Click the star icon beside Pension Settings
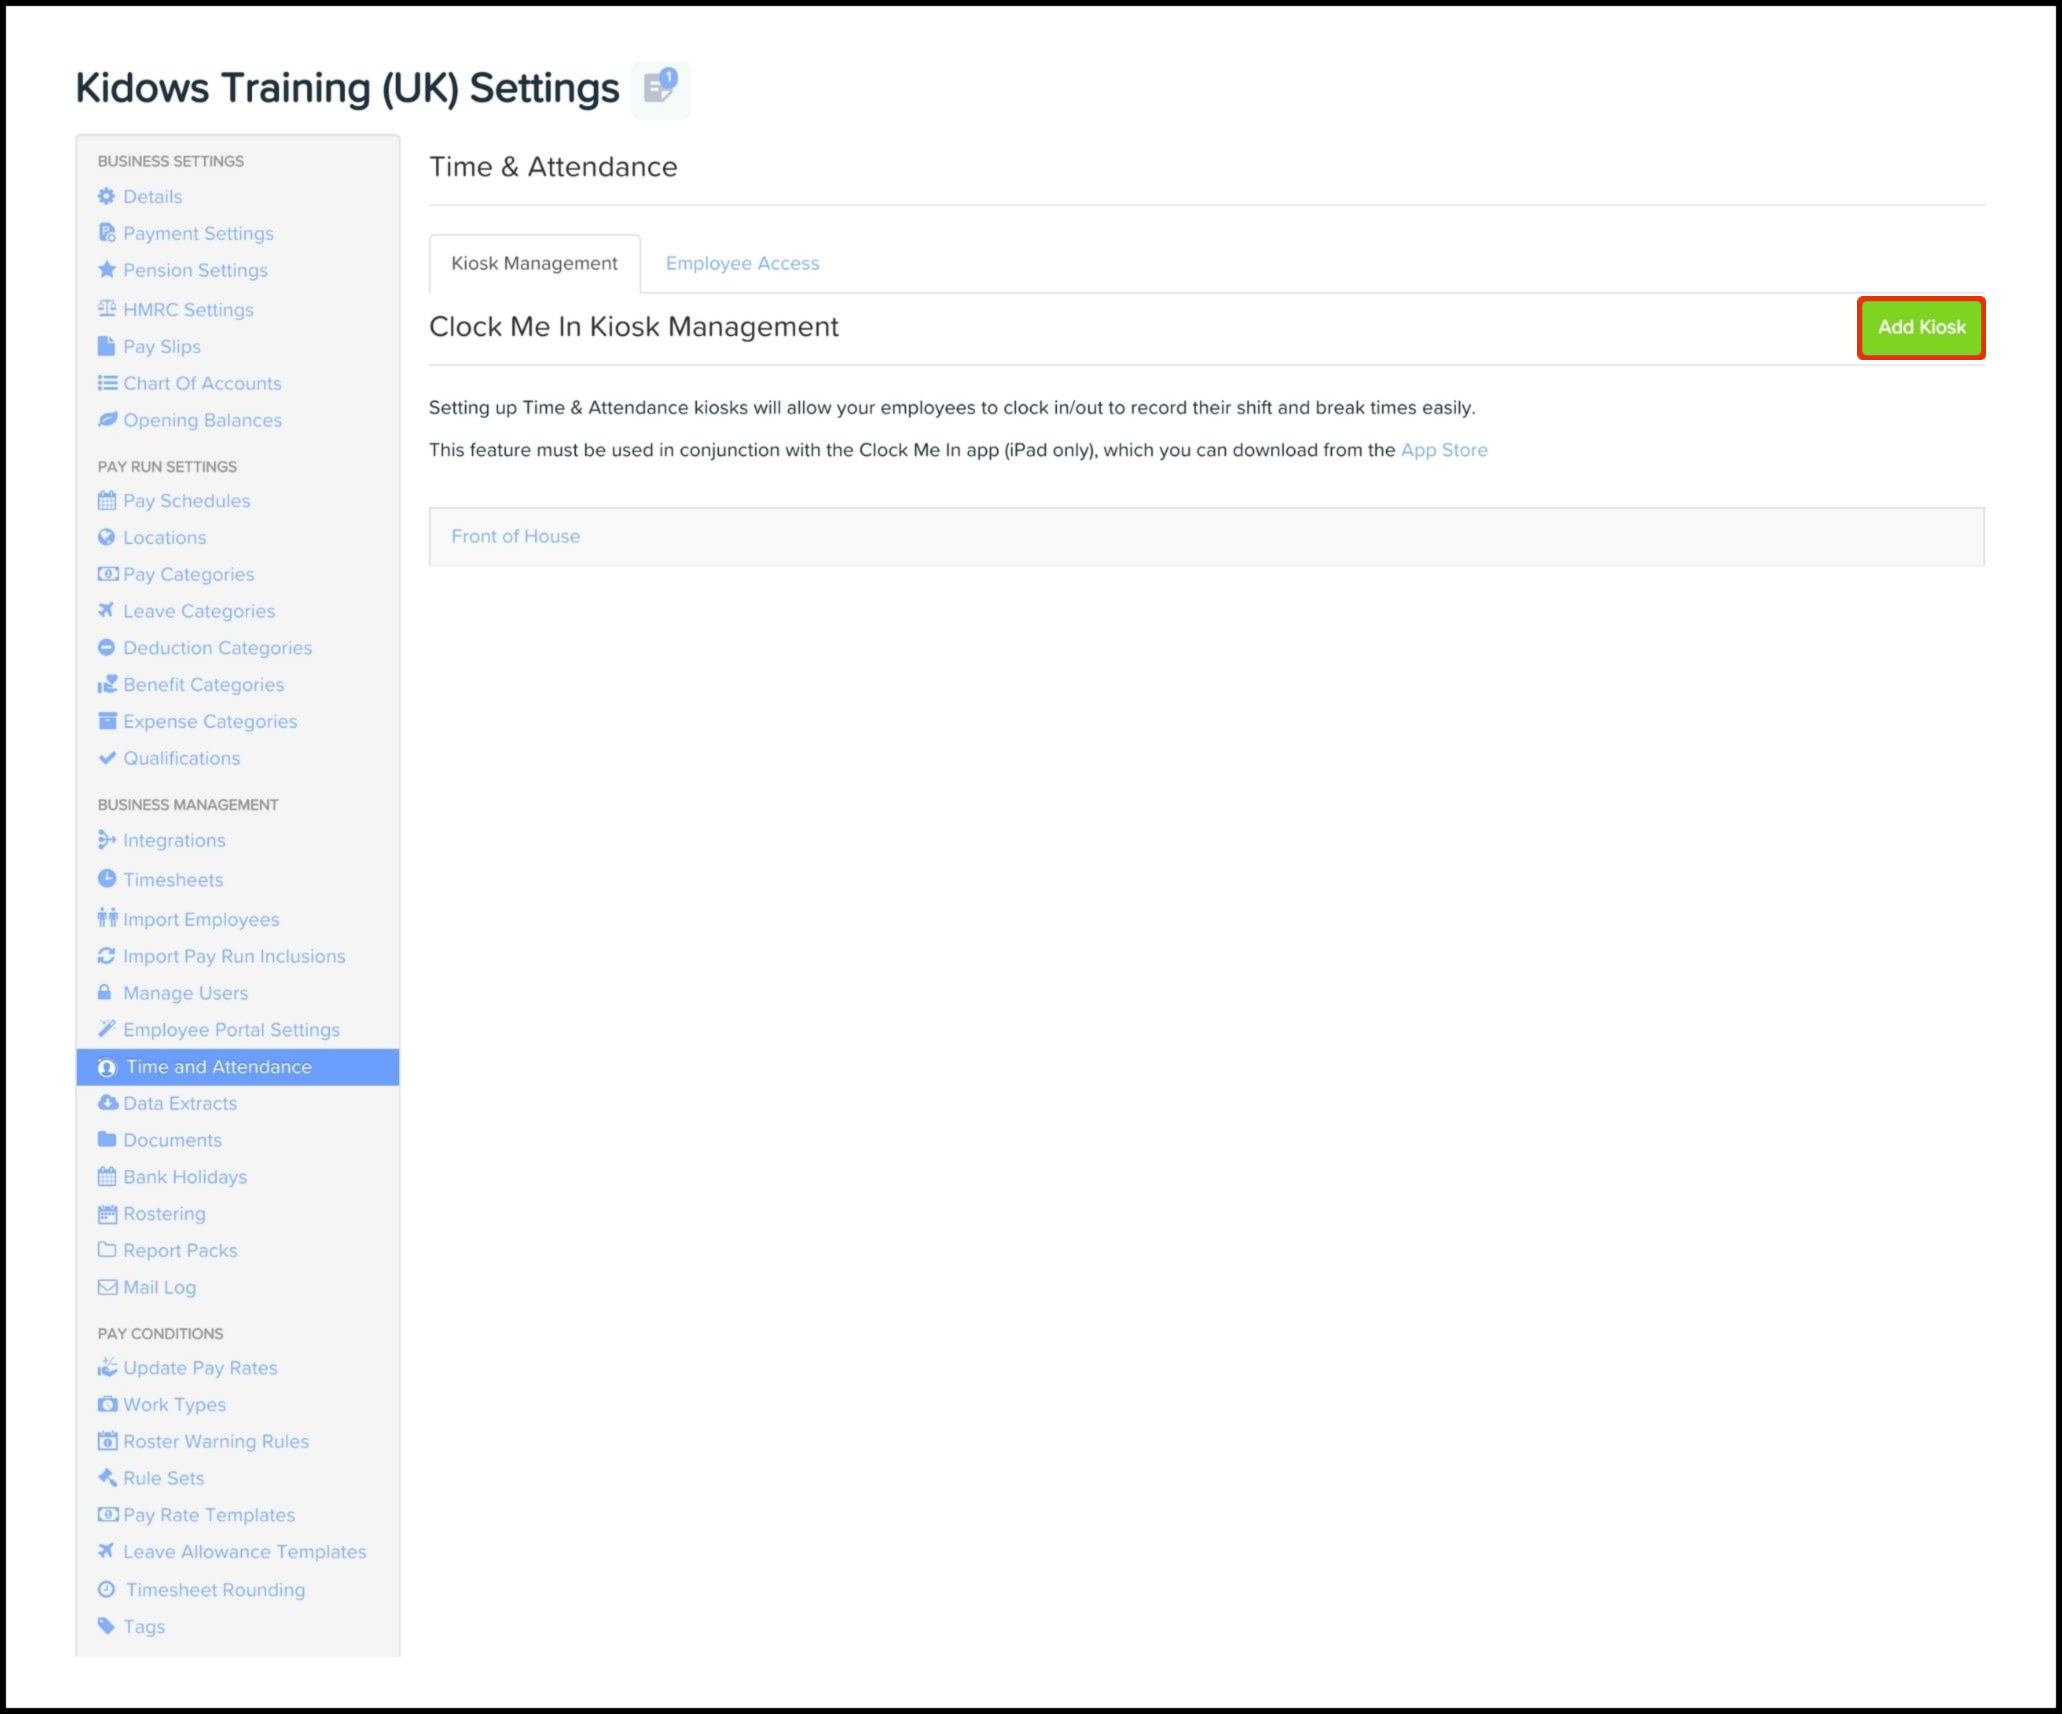2062x1714 pixels. tap(107, 270)
